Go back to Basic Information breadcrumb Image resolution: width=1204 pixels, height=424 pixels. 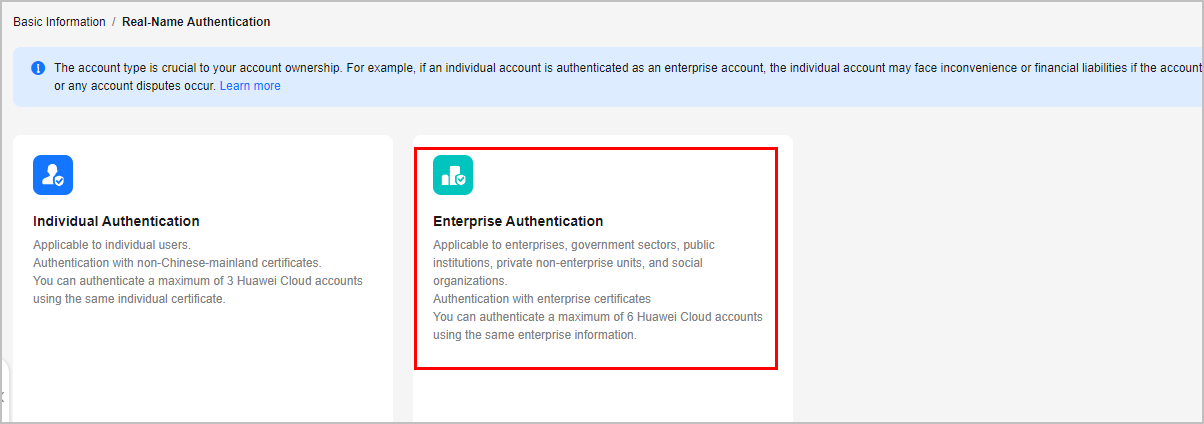coord(59,21)
